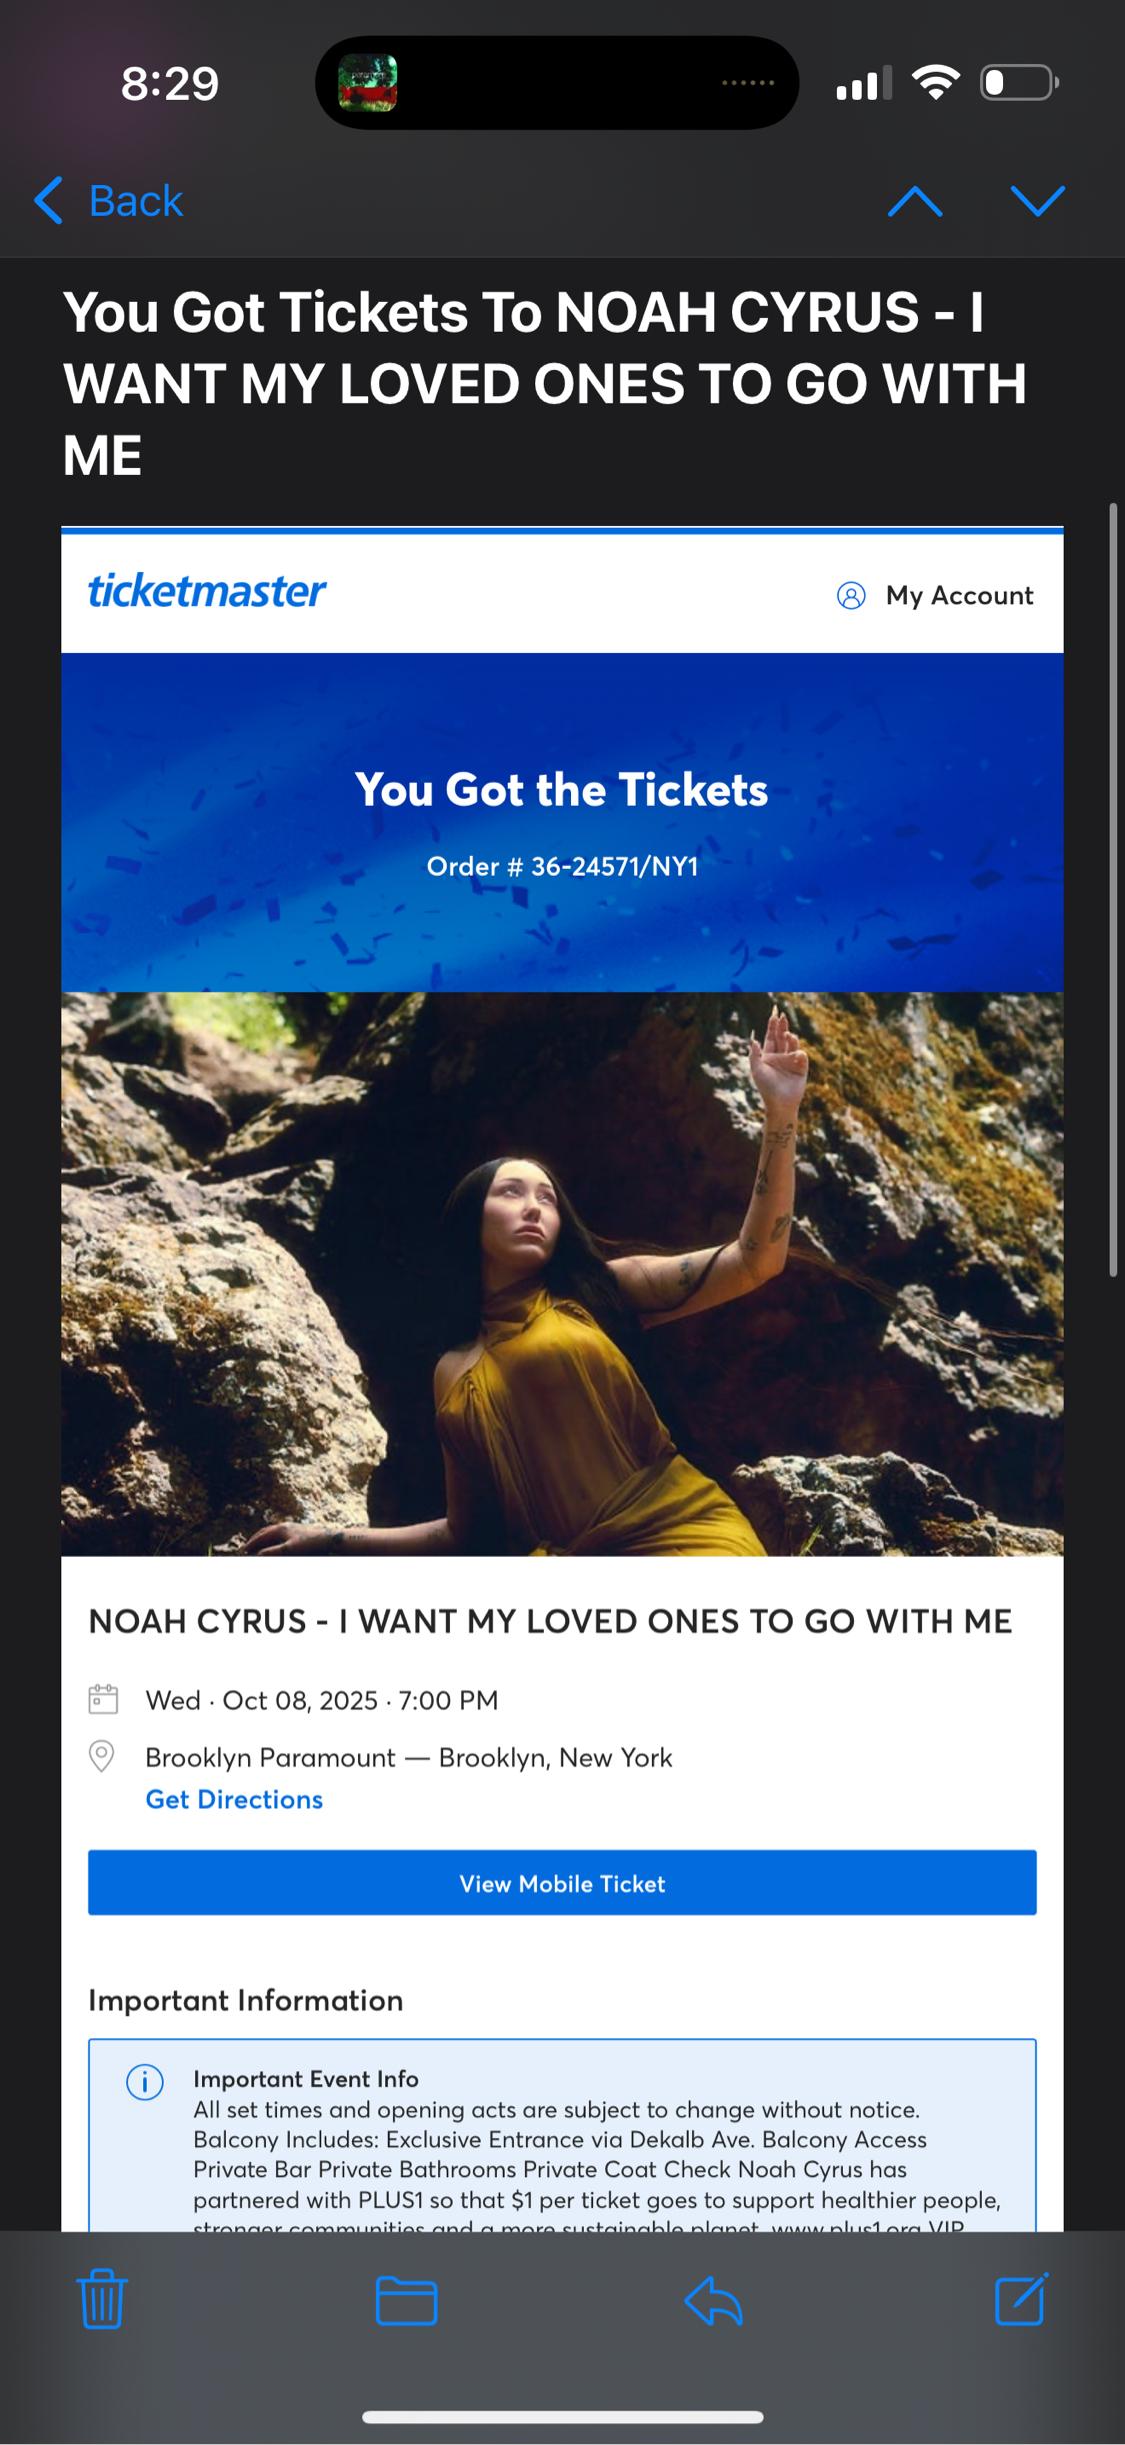Click the calendar icon beside event date

[x=103, y=1699]
